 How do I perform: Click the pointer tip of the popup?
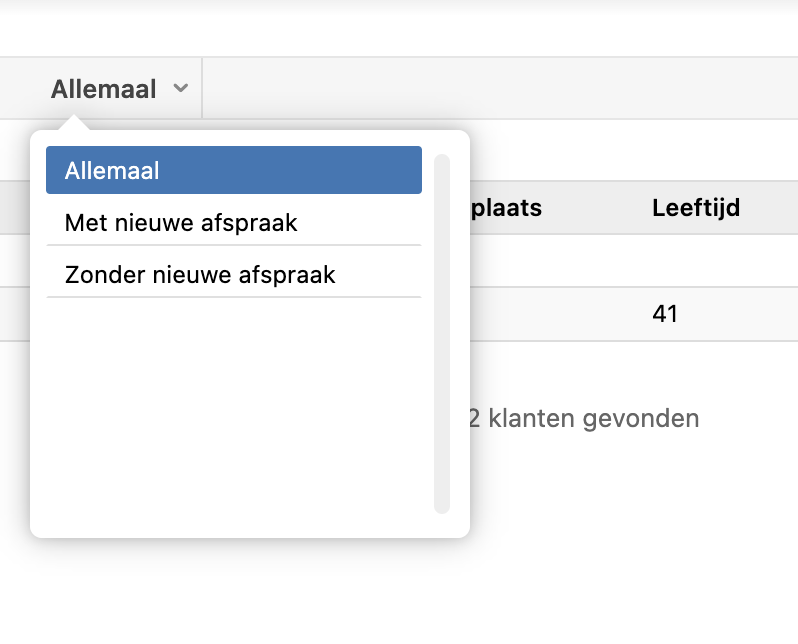pyautogui.click(x=72, y=120)
